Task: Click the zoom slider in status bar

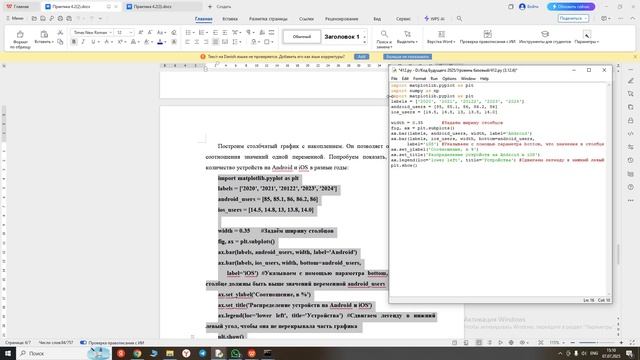Action: tap(596, 343)
